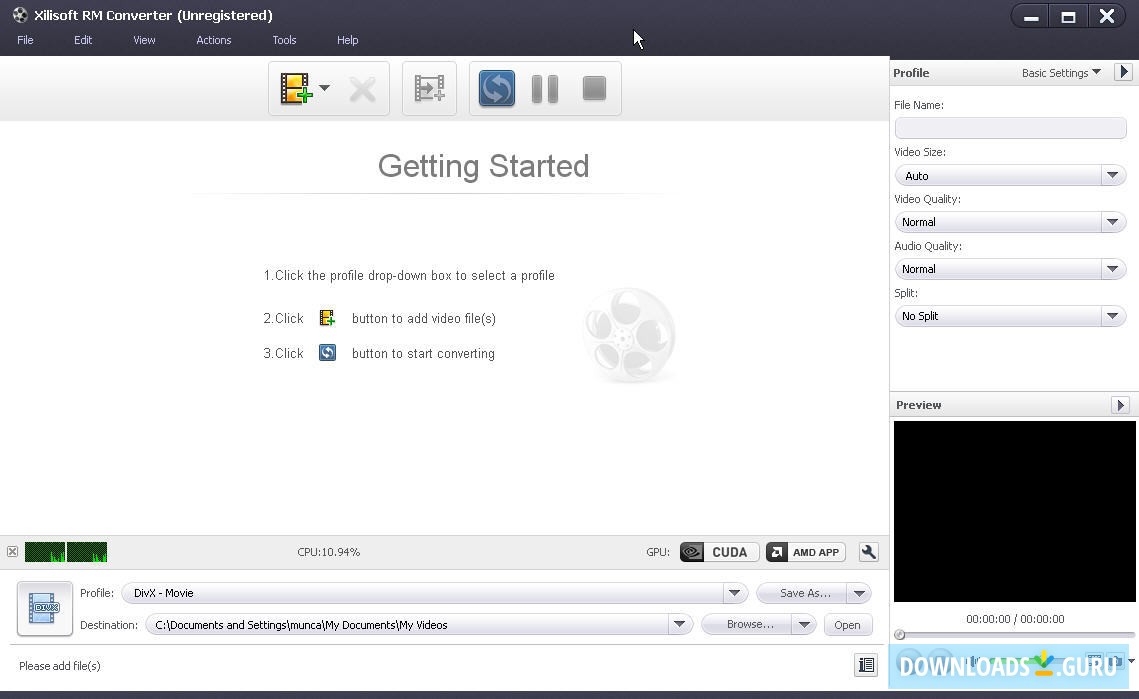Open the wrench settings icon
This screenshot has height=699, width=1139.
[868, 552]
